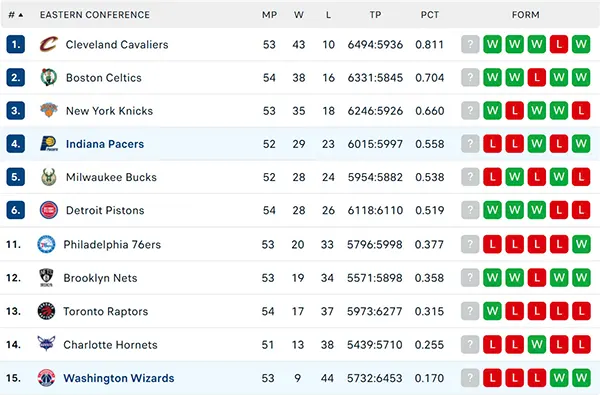
Task: Click the PCT column header
Action: tap(430, 15)
